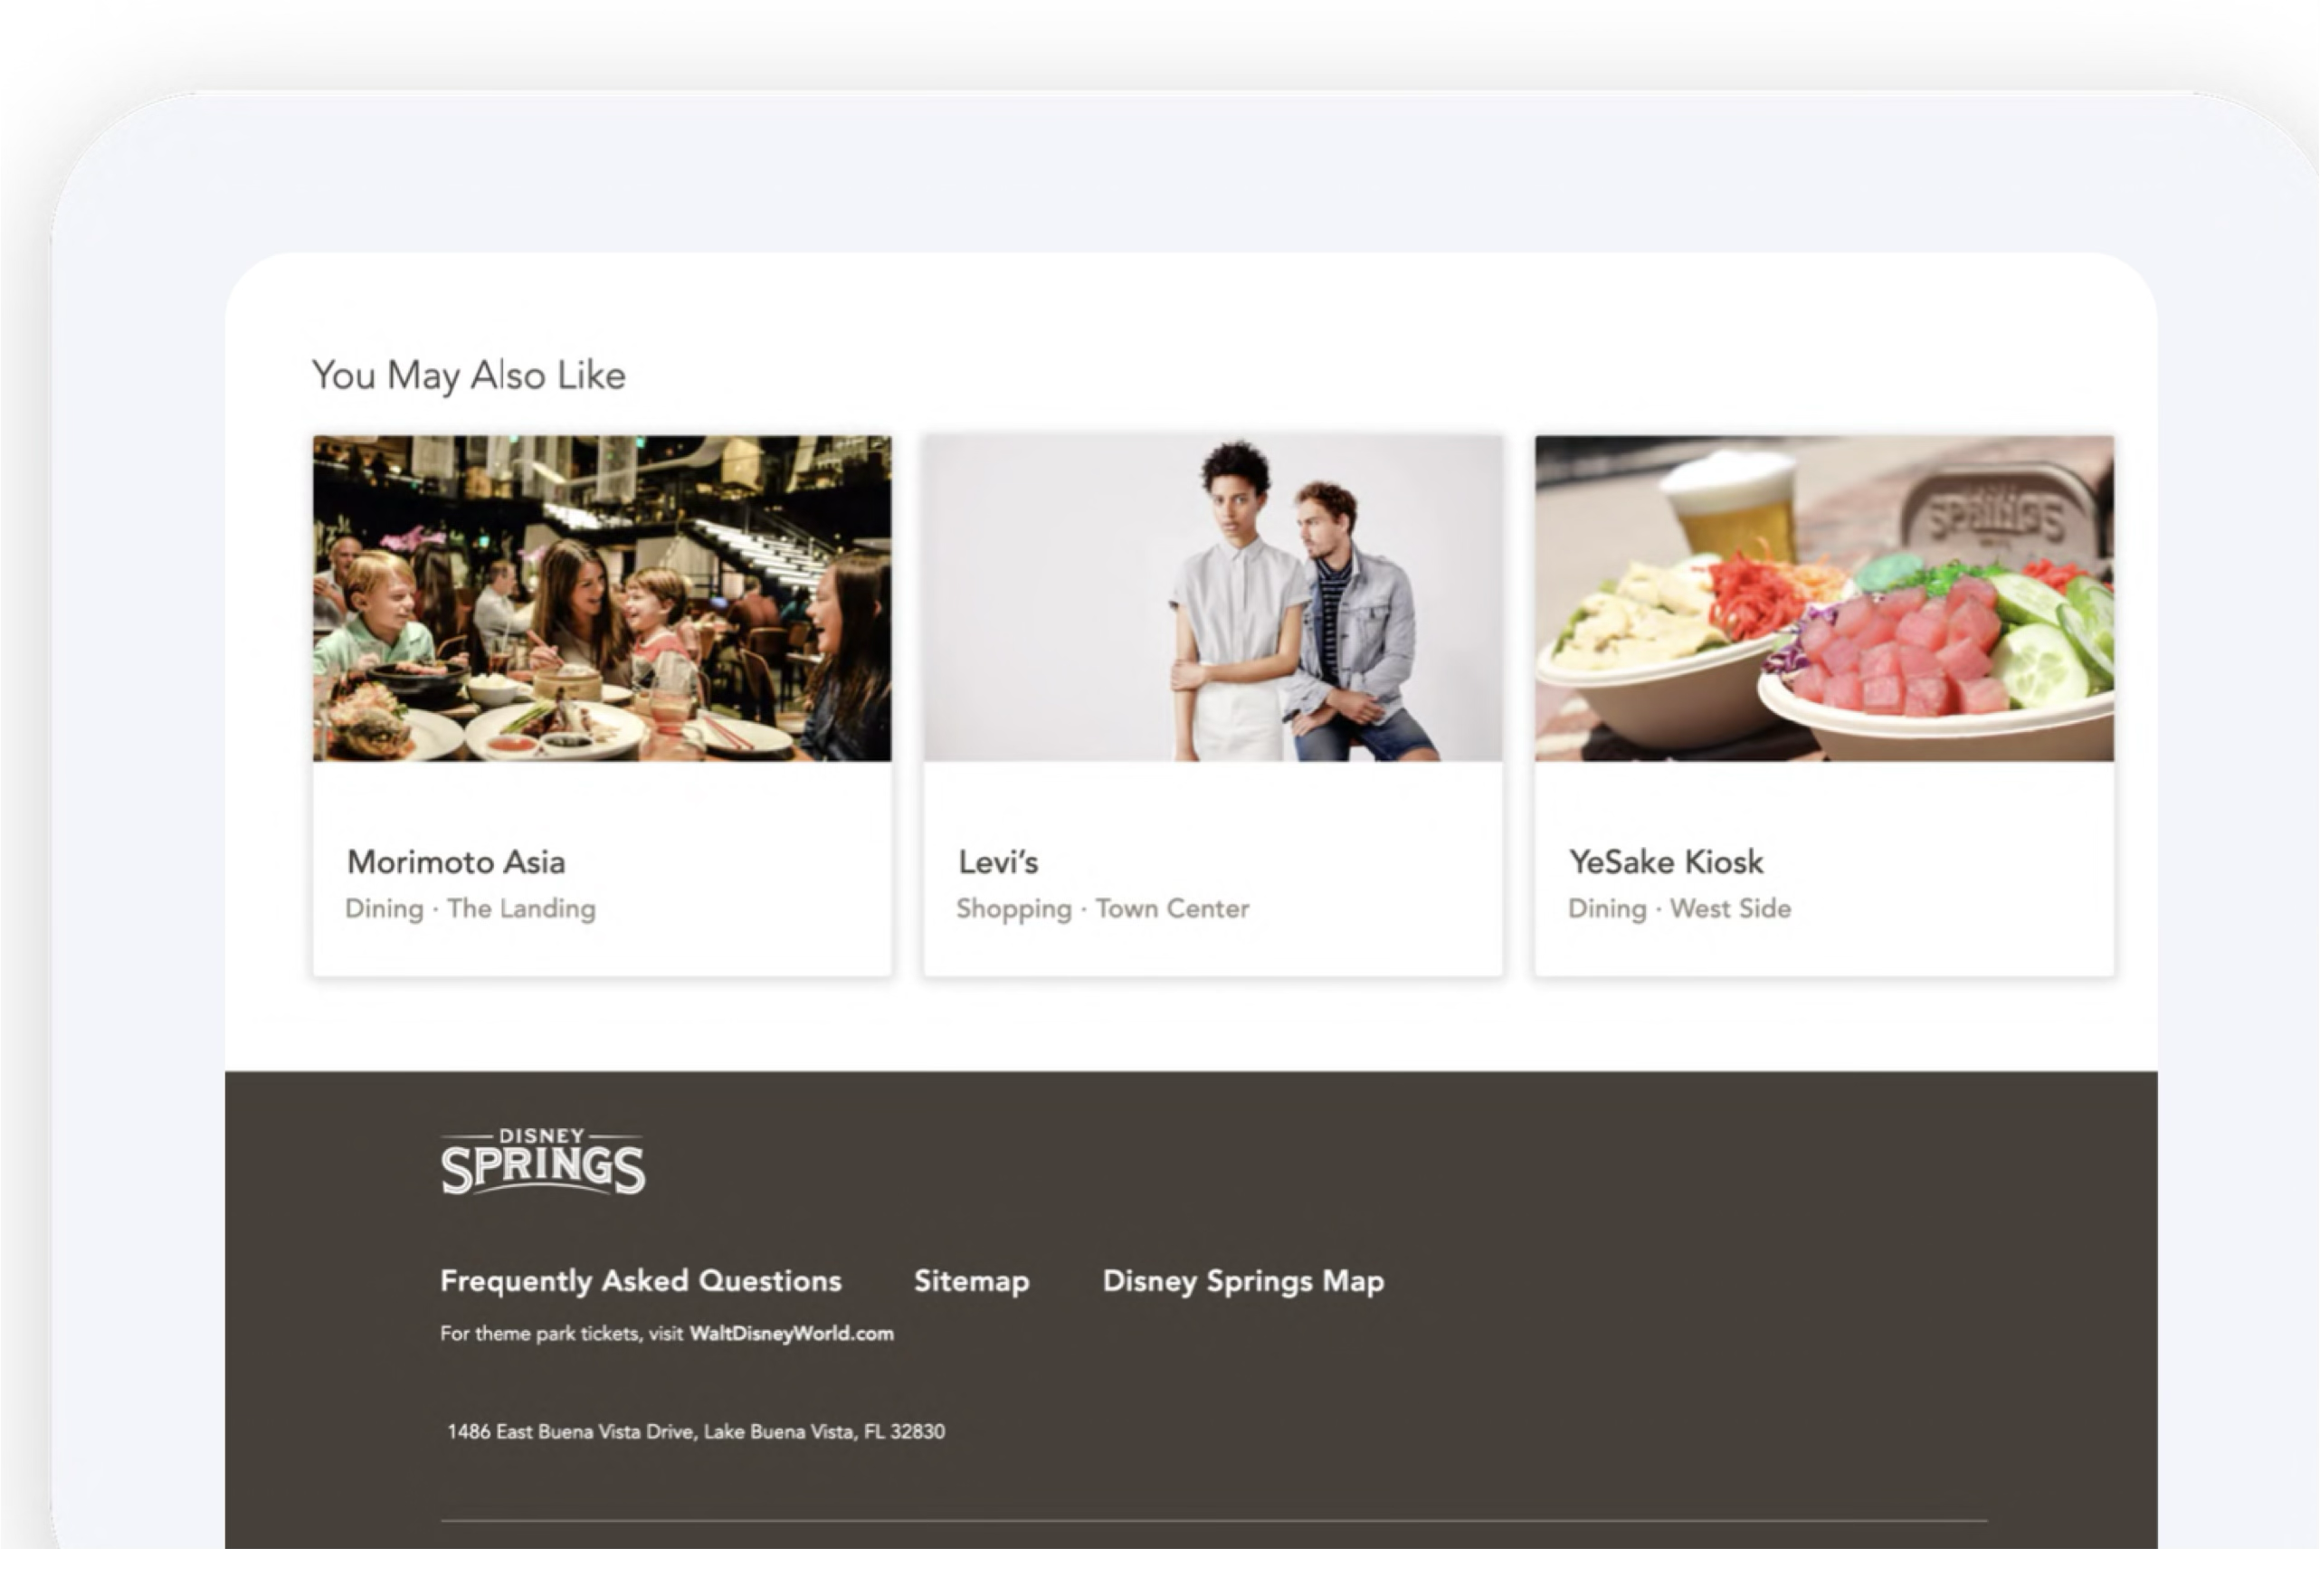The width and height of the screenshot is (2320, 1596).
Task: Visit the WaltDisneyWorld.com link
Action: tap(792, 1334)
